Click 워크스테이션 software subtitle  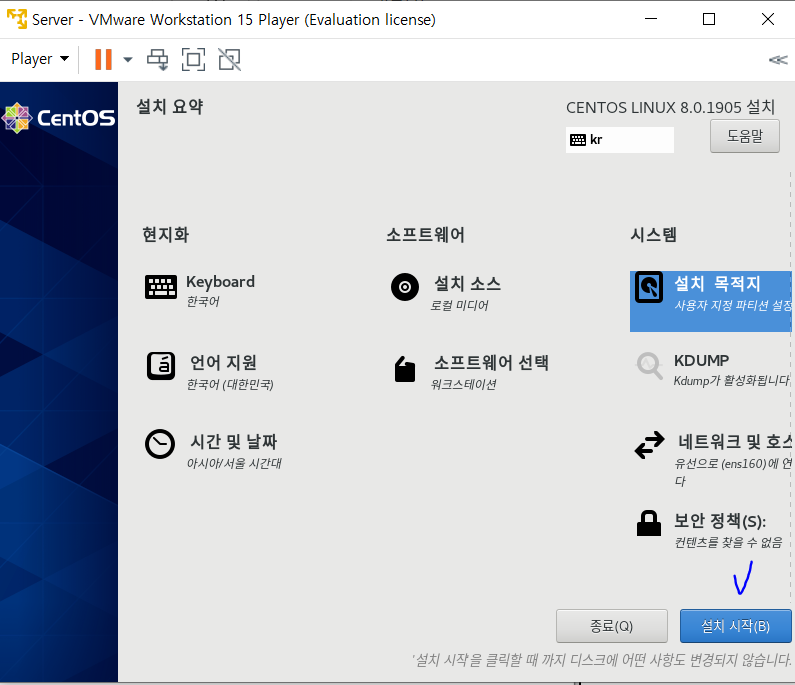pos(463,384)
